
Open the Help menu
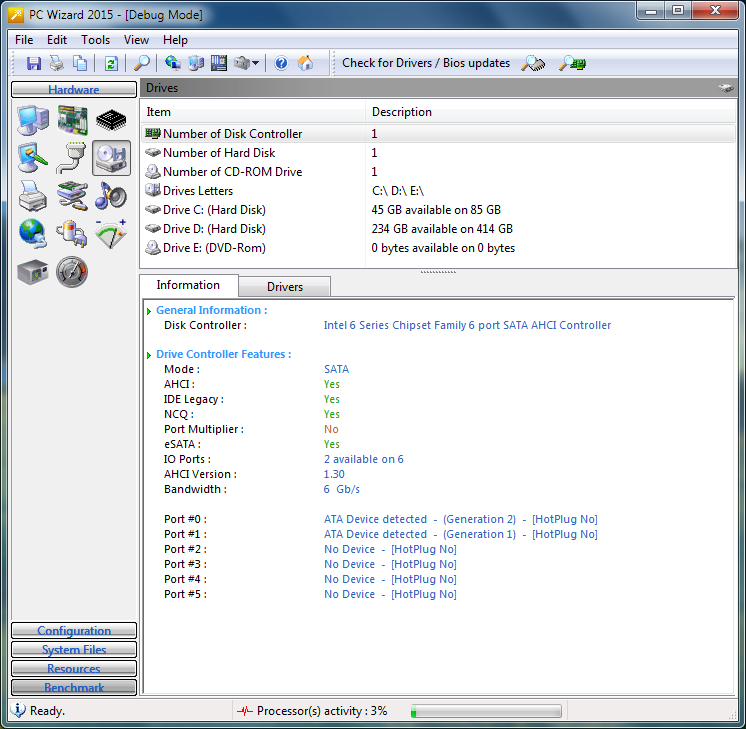pos(175,40)
